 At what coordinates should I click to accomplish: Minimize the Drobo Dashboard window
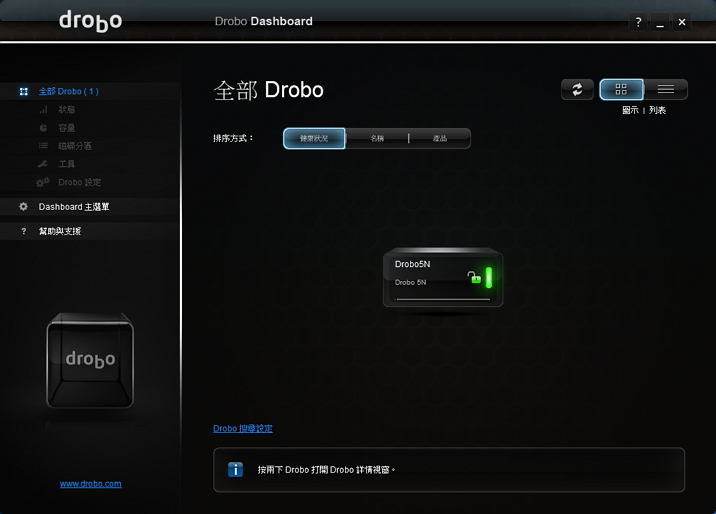tap(660, 22)
